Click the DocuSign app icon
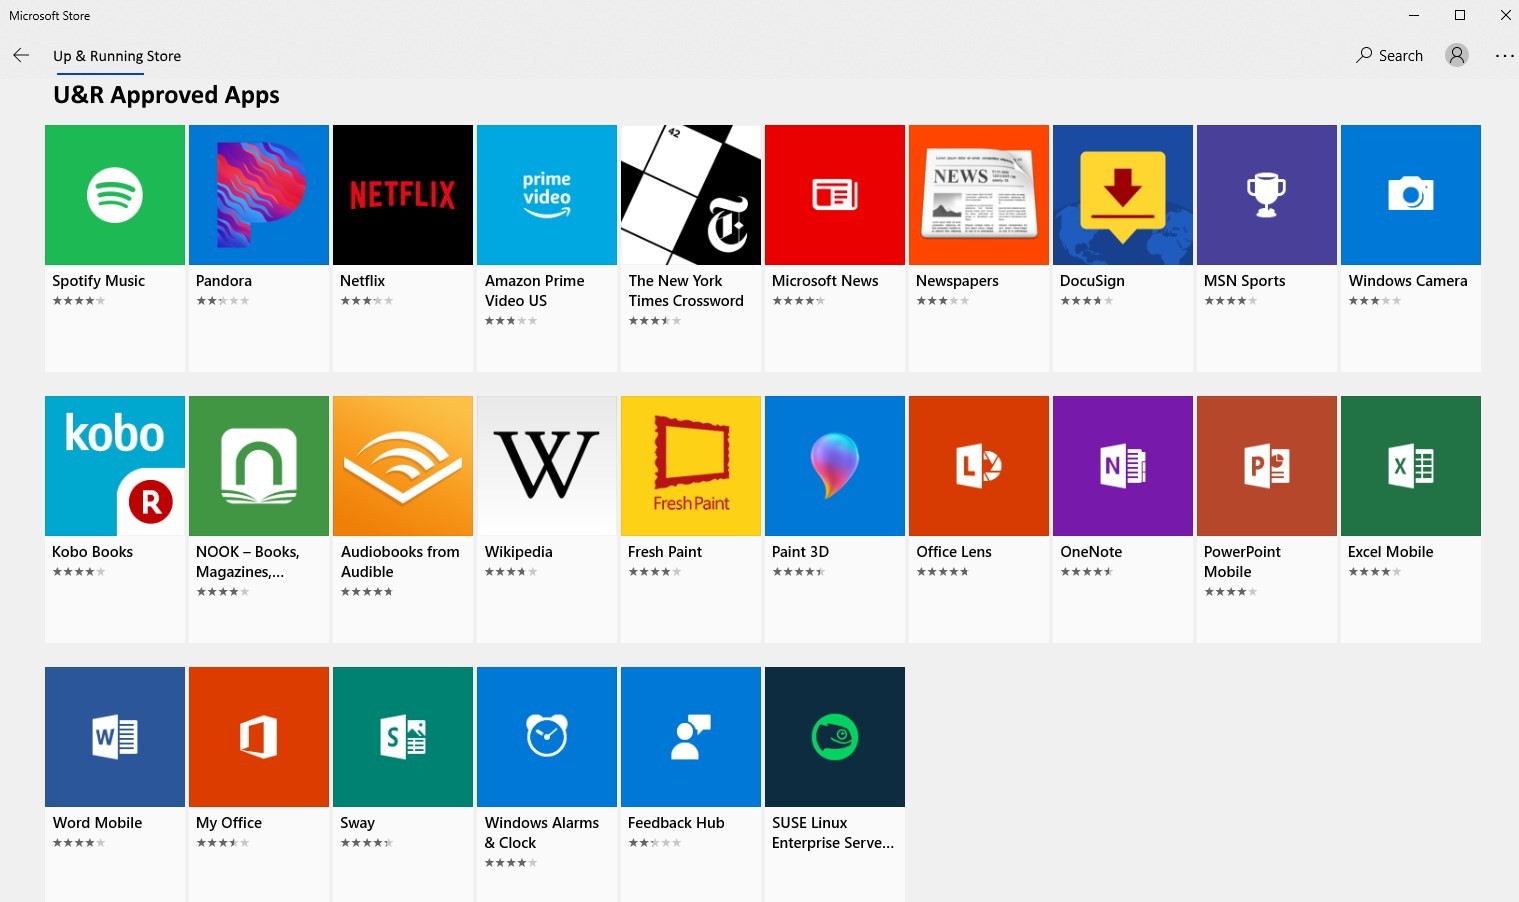 [x=1123, y=195]
